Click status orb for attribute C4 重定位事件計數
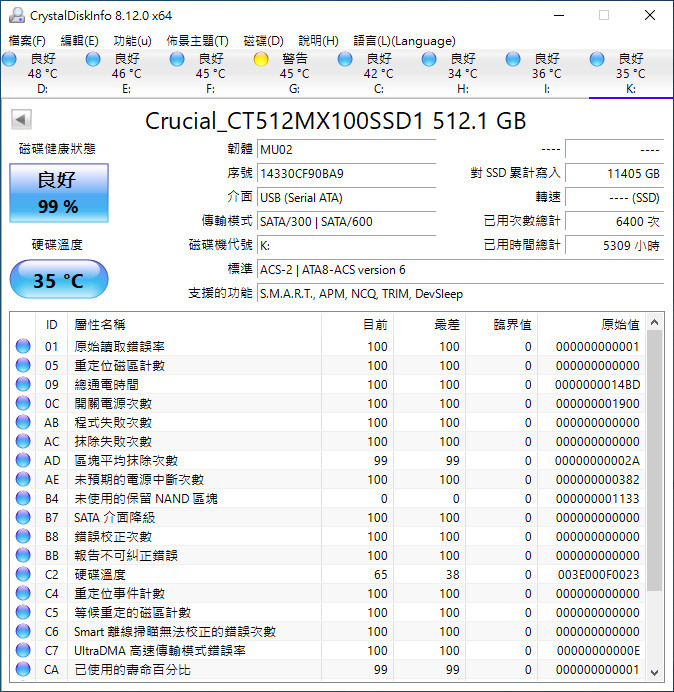This screenshot has width=674, height=692. click(x=23, y=593)
